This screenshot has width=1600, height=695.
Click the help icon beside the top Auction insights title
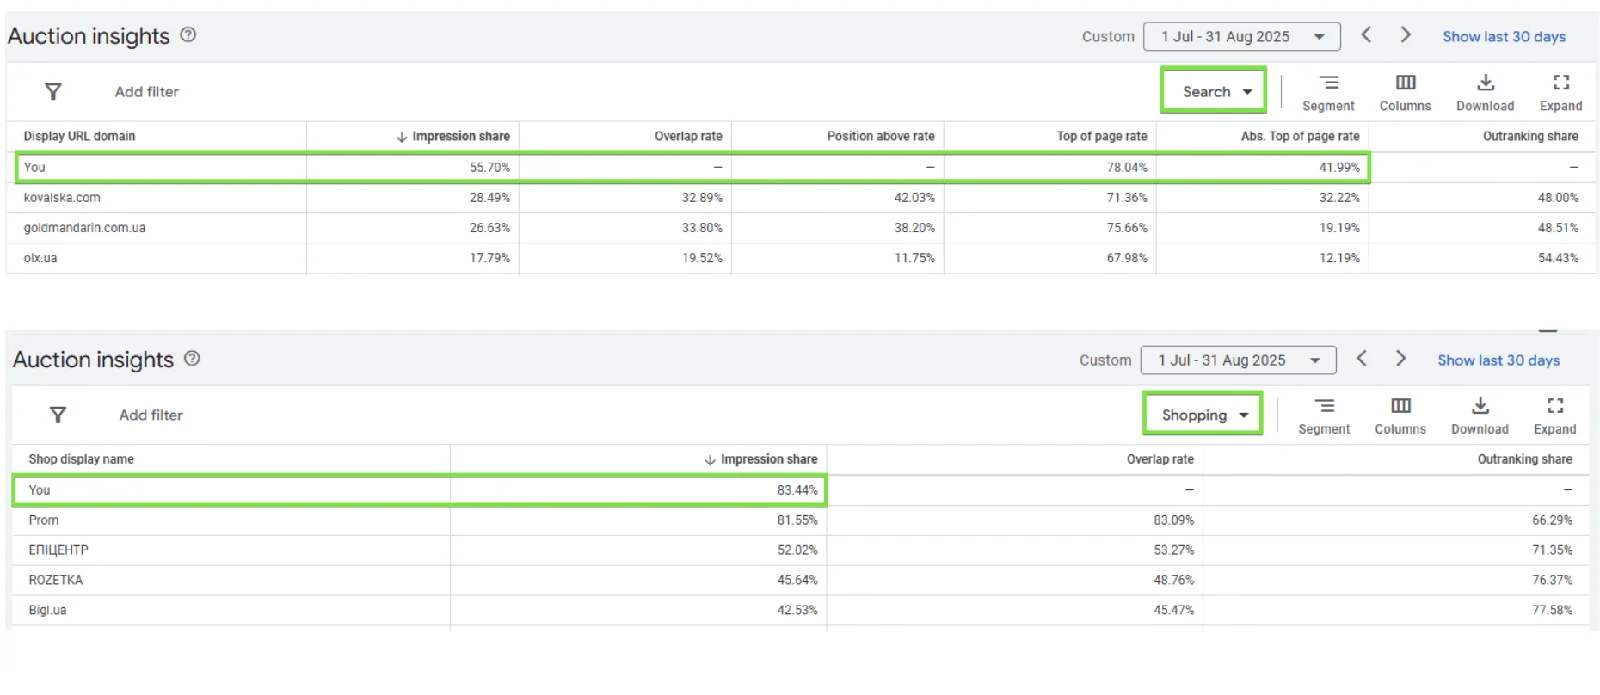click(188, 35)
